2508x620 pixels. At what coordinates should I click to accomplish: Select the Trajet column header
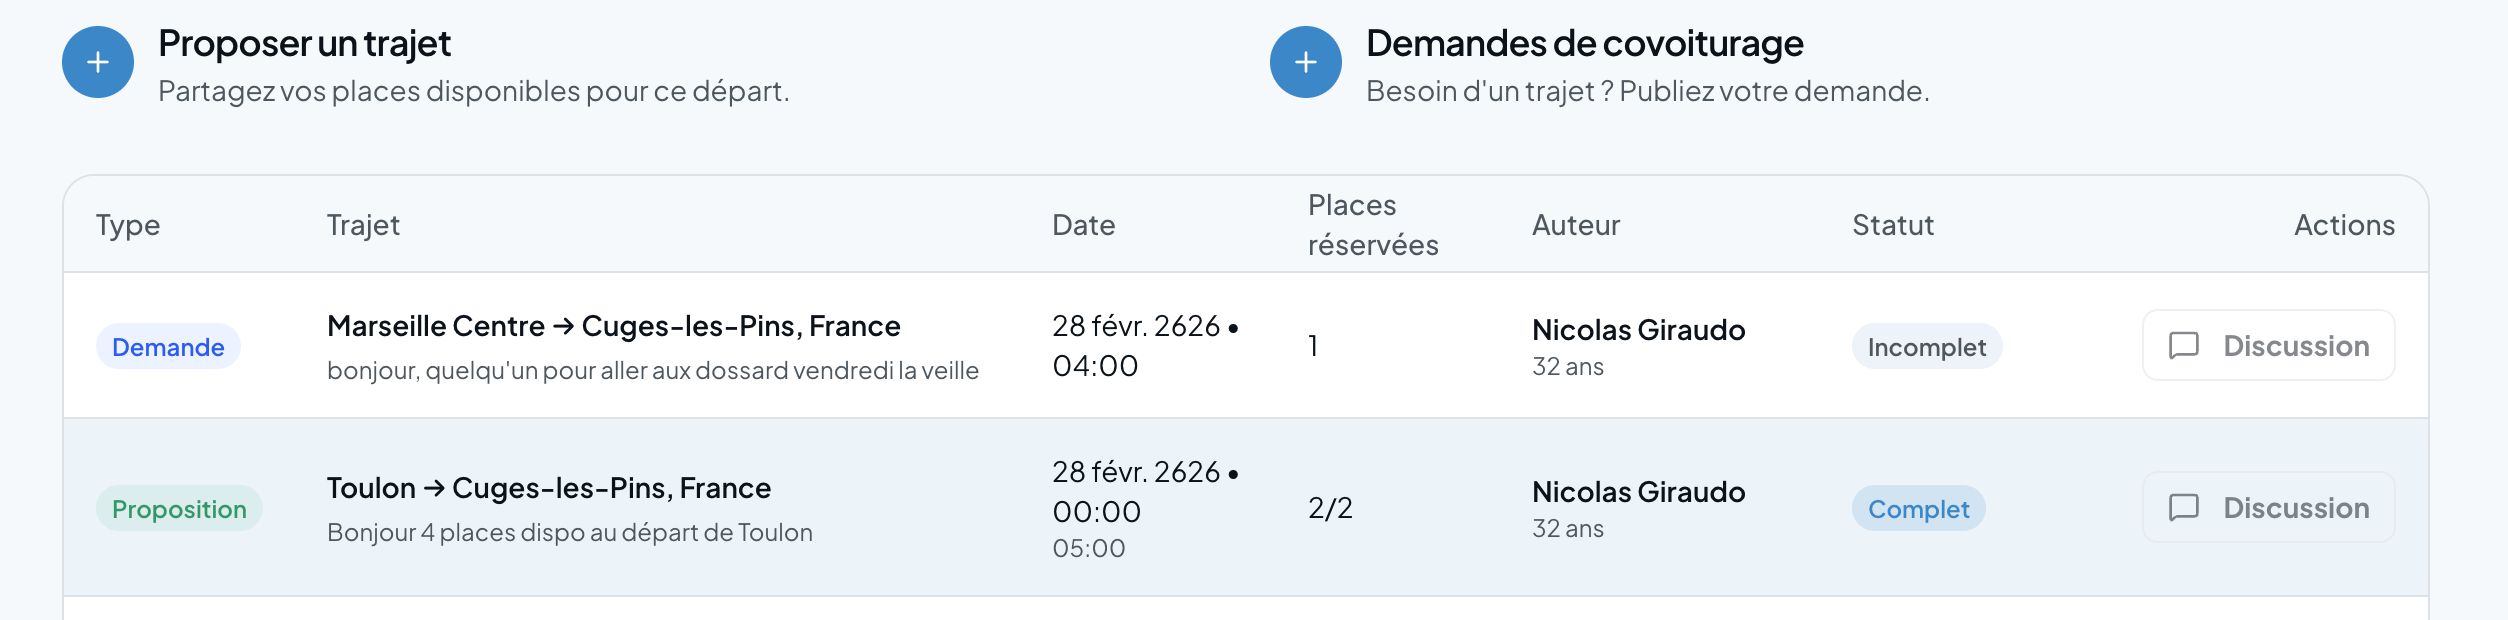364,225
